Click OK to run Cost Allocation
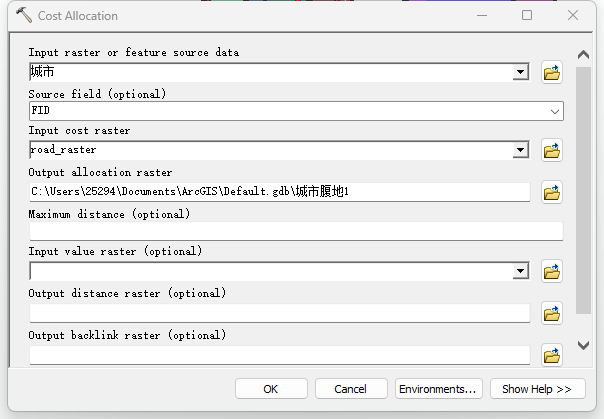This screenshot has height=419, width=604. [x=271, y=389]
